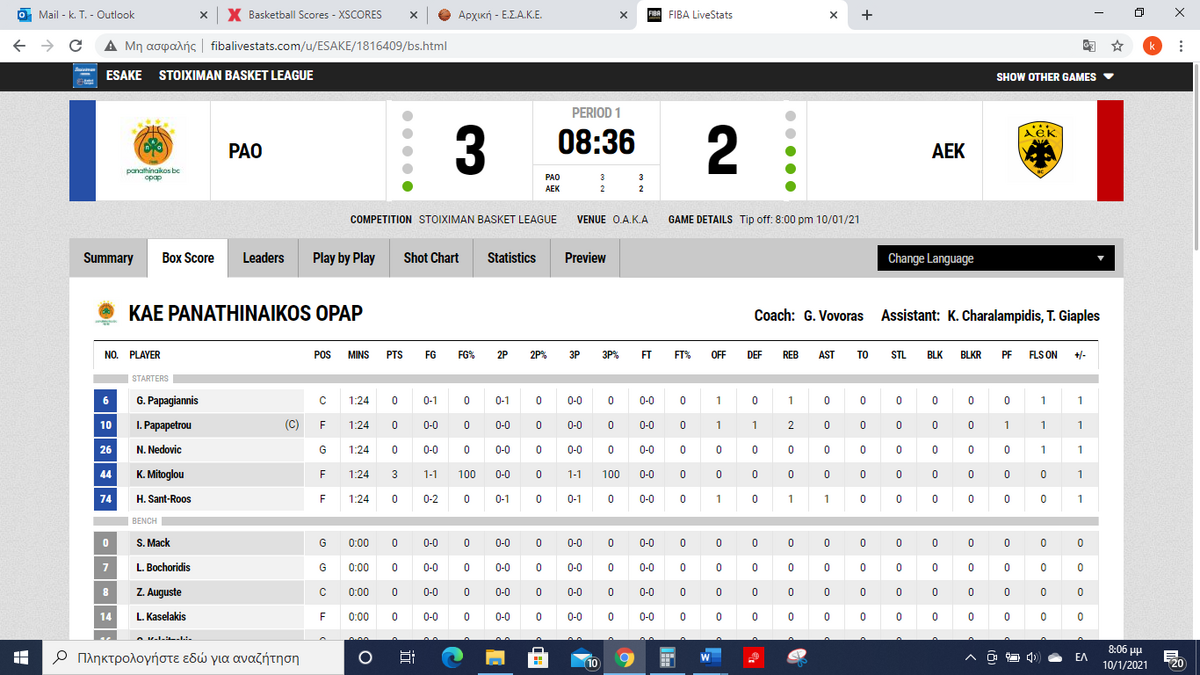The height and width of the screenshot is (675, 1200).
Task: Open a new browser tab
Action: 867,15
